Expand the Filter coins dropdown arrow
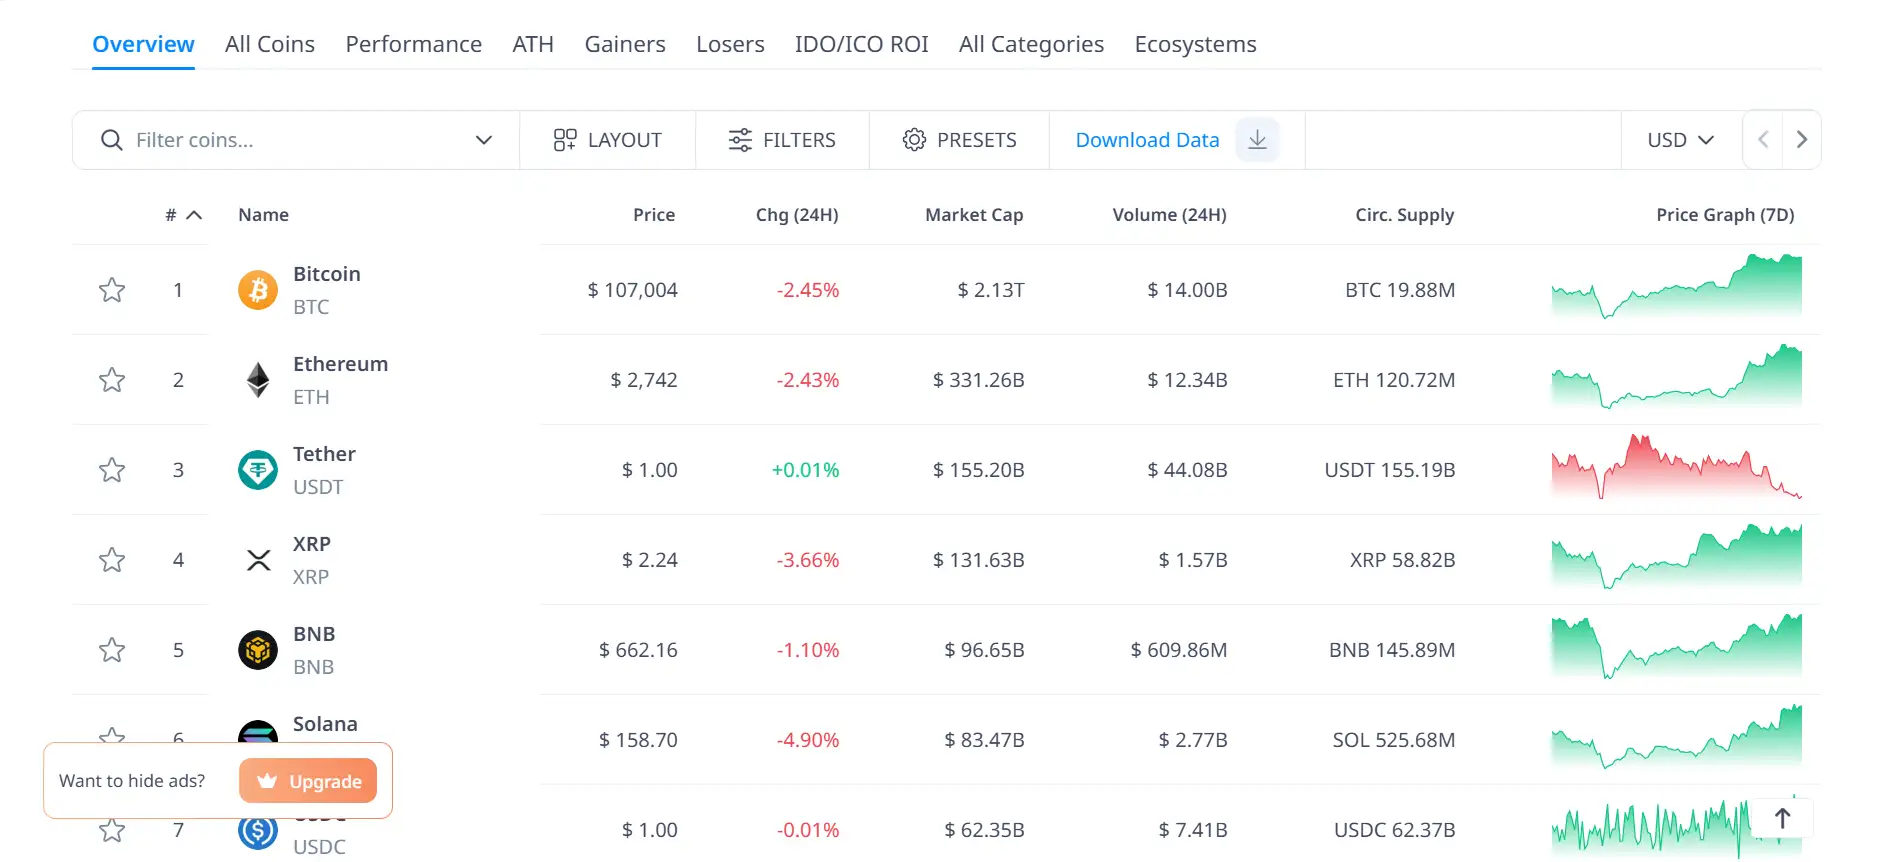The width and height of the screenshot is (1893, 862). click(484, 140)
